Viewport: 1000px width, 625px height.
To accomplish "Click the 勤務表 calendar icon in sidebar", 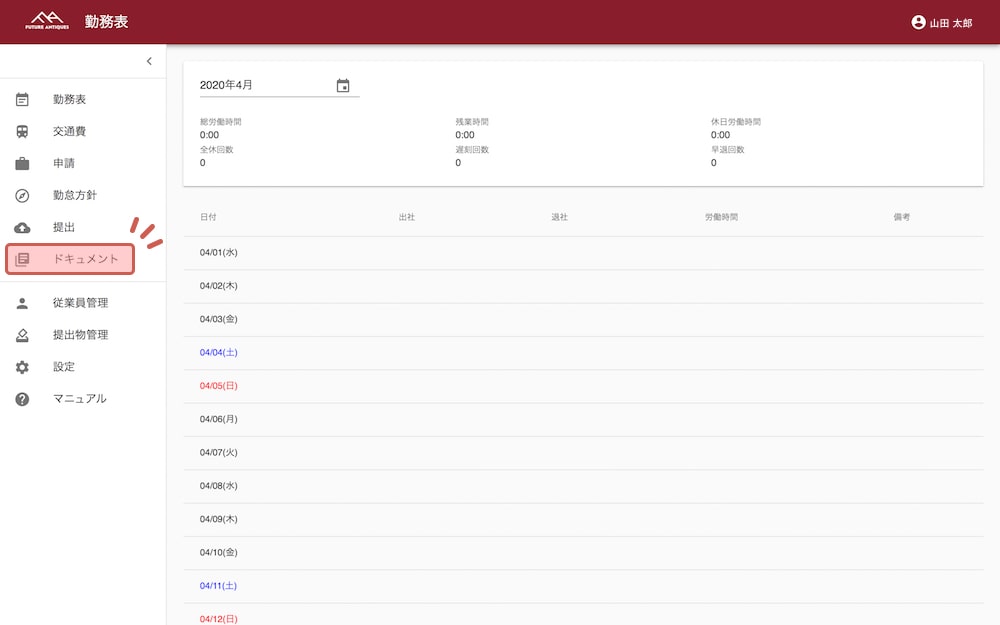I will click(22, 100).
